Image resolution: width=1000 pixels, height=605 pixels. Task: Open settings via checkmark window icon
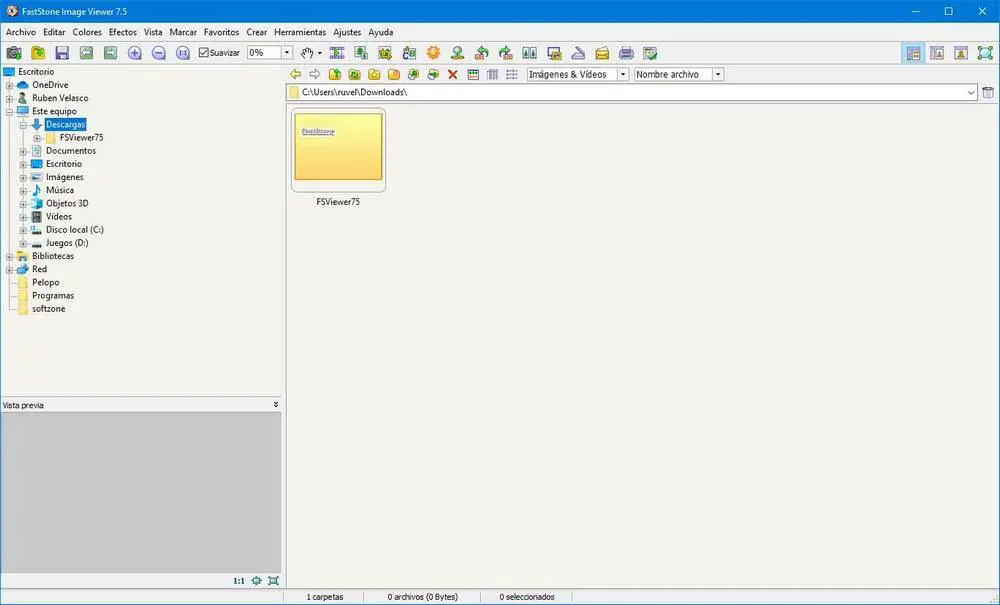(x=650, y=53)
